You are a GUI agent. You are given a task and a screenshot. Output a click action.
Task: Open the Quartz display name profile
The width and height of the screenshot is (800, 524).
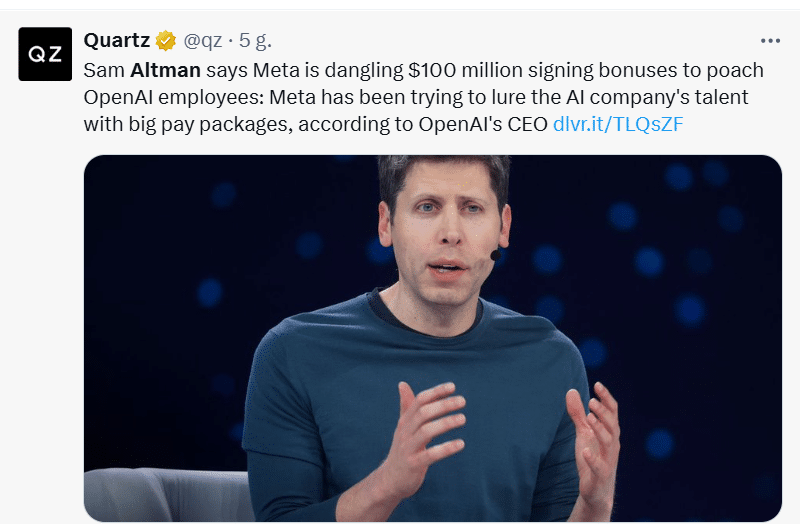[117, 40]
